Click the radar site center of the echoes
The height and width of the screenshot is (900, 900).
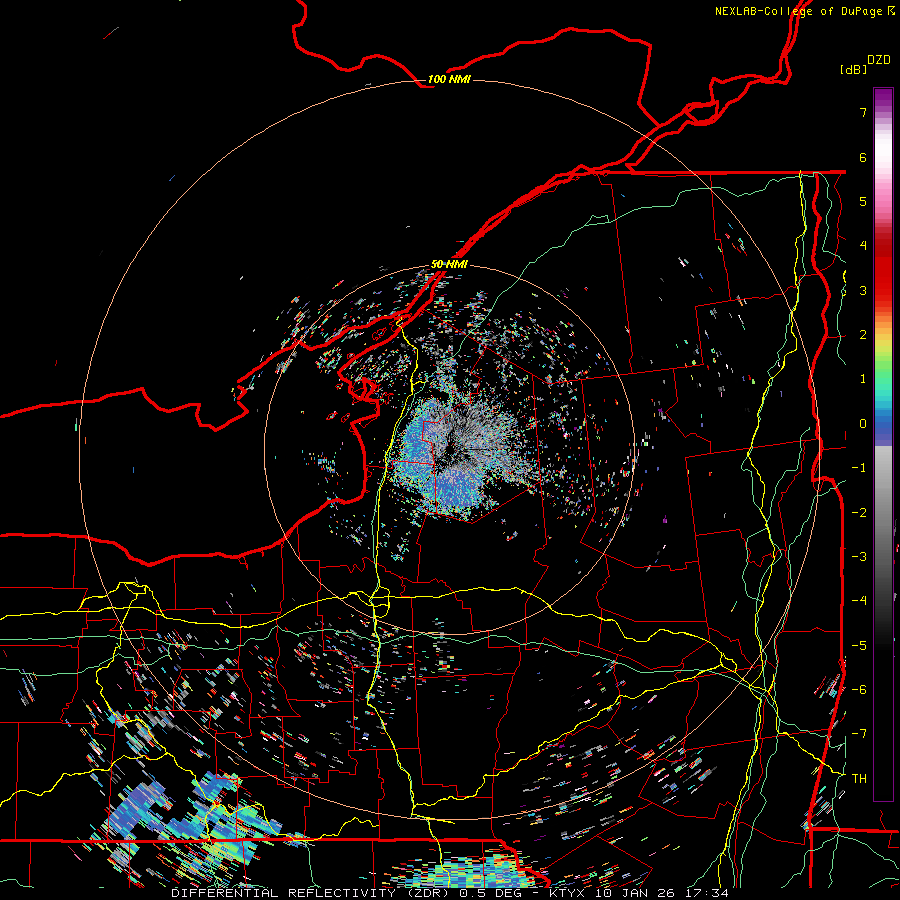coord(449,449)
